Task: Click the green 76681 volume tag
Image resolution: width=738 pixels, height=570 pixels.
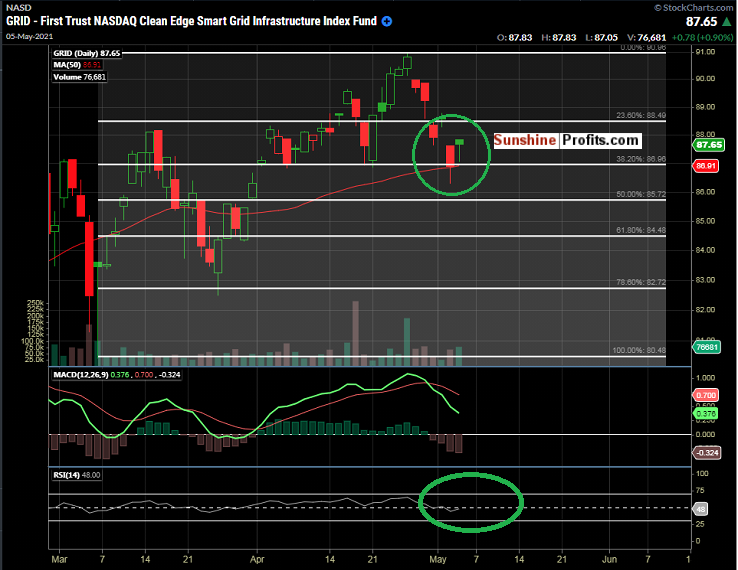Action: [706, 347]
